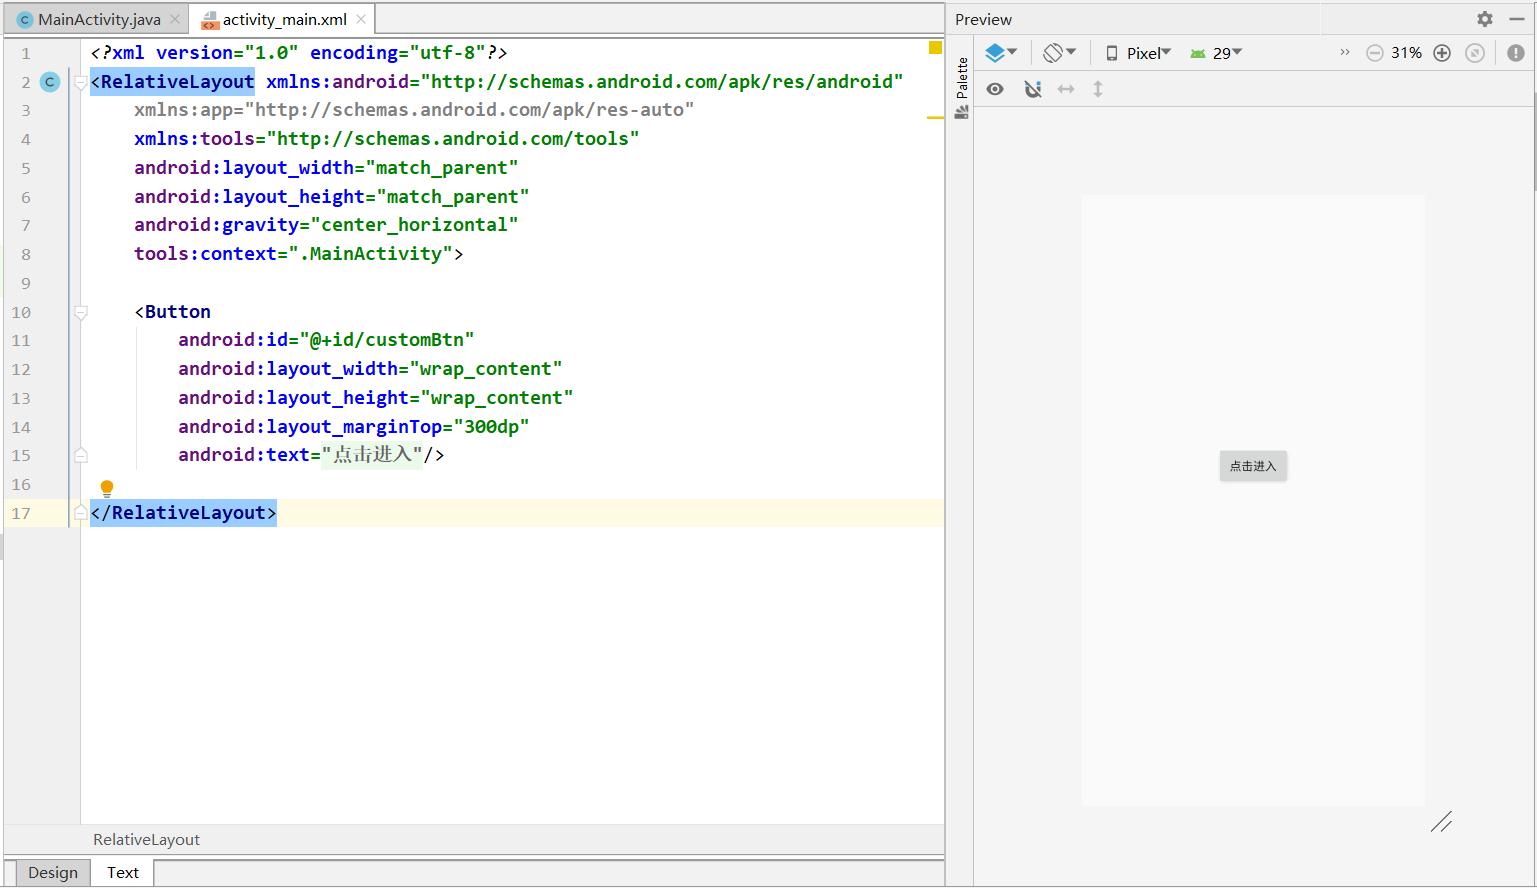Click the "@+id/customBtn" value
Screen dimensions: 1537x888
[387, 340]
